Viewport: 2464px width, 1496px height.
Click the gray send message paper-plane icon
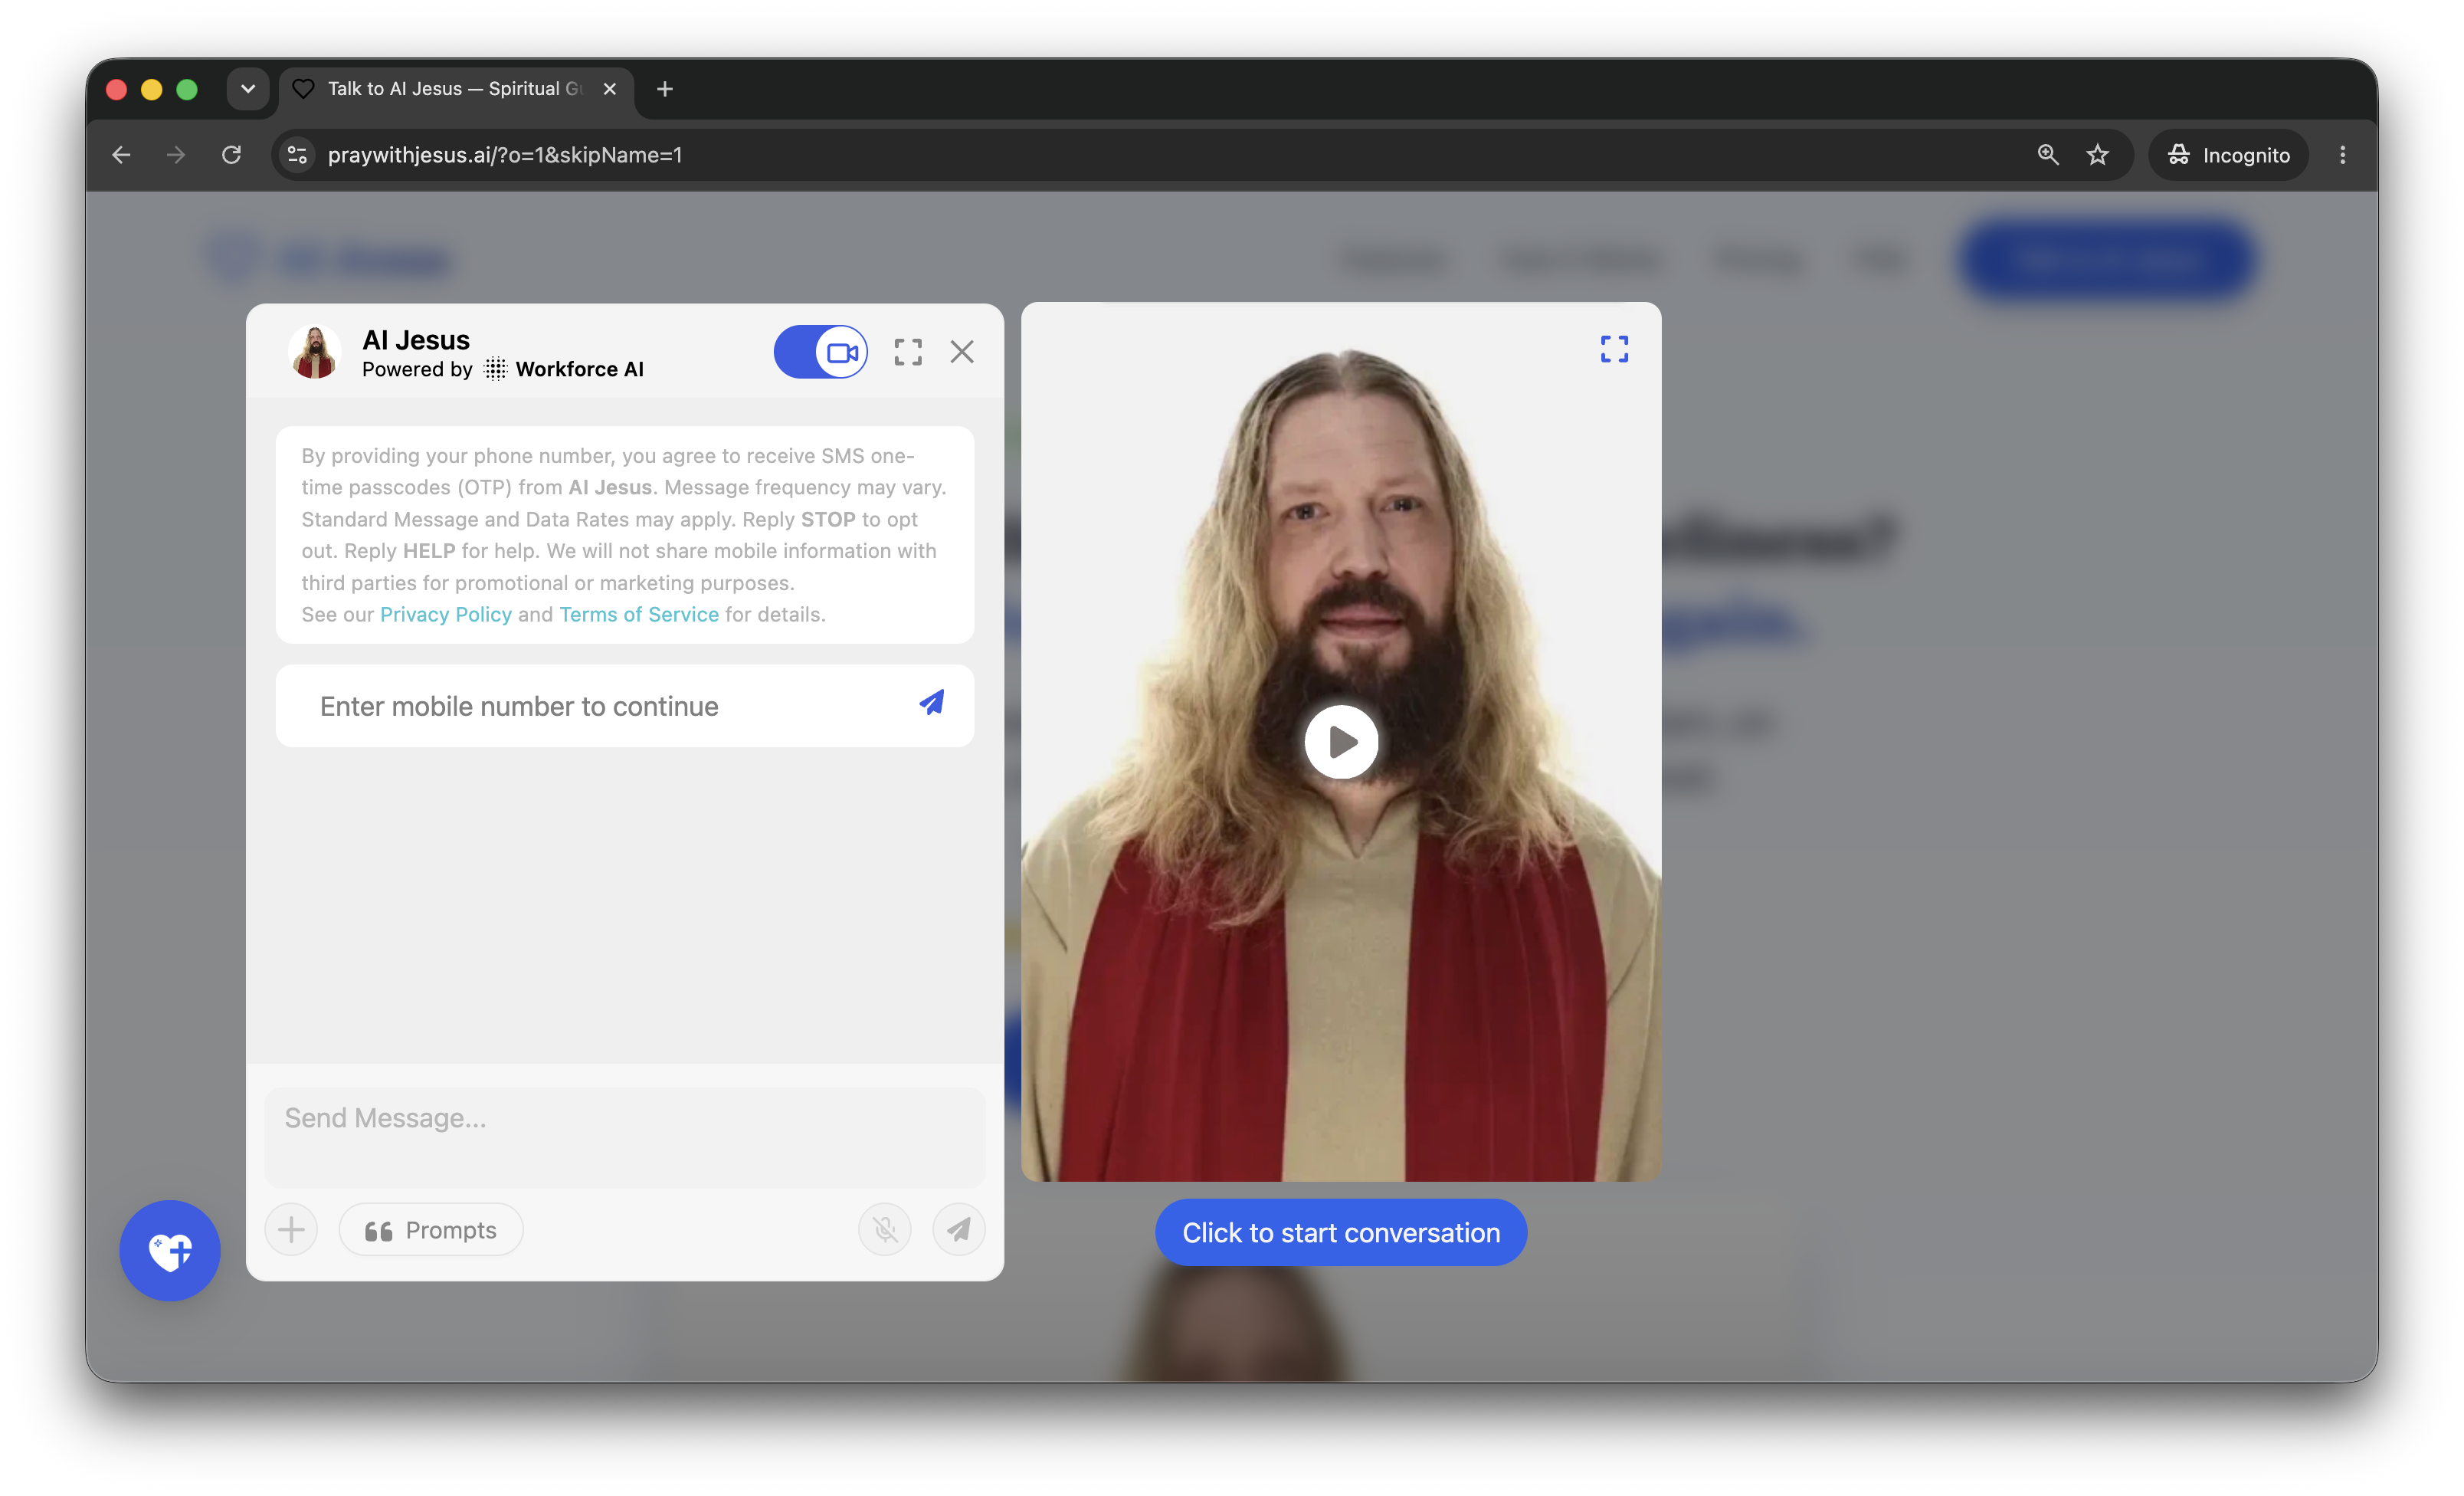pos(959,1229)
